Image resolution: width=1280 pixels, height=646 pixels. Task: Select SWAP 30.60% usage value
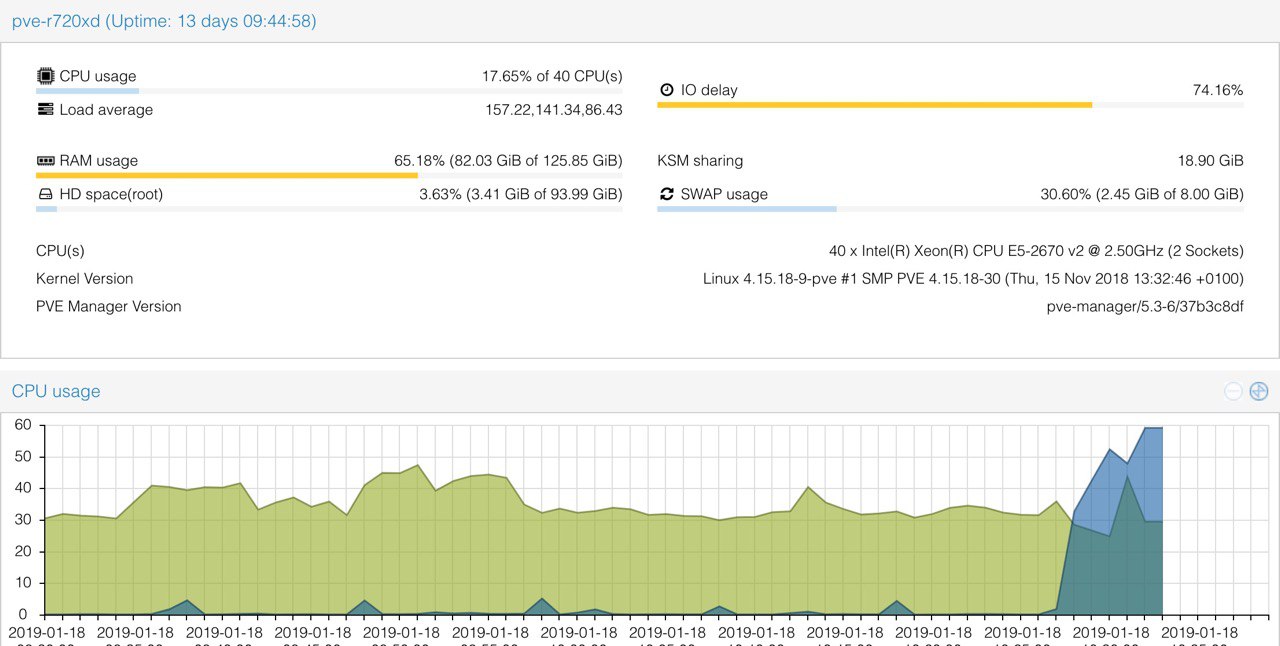1142,194
